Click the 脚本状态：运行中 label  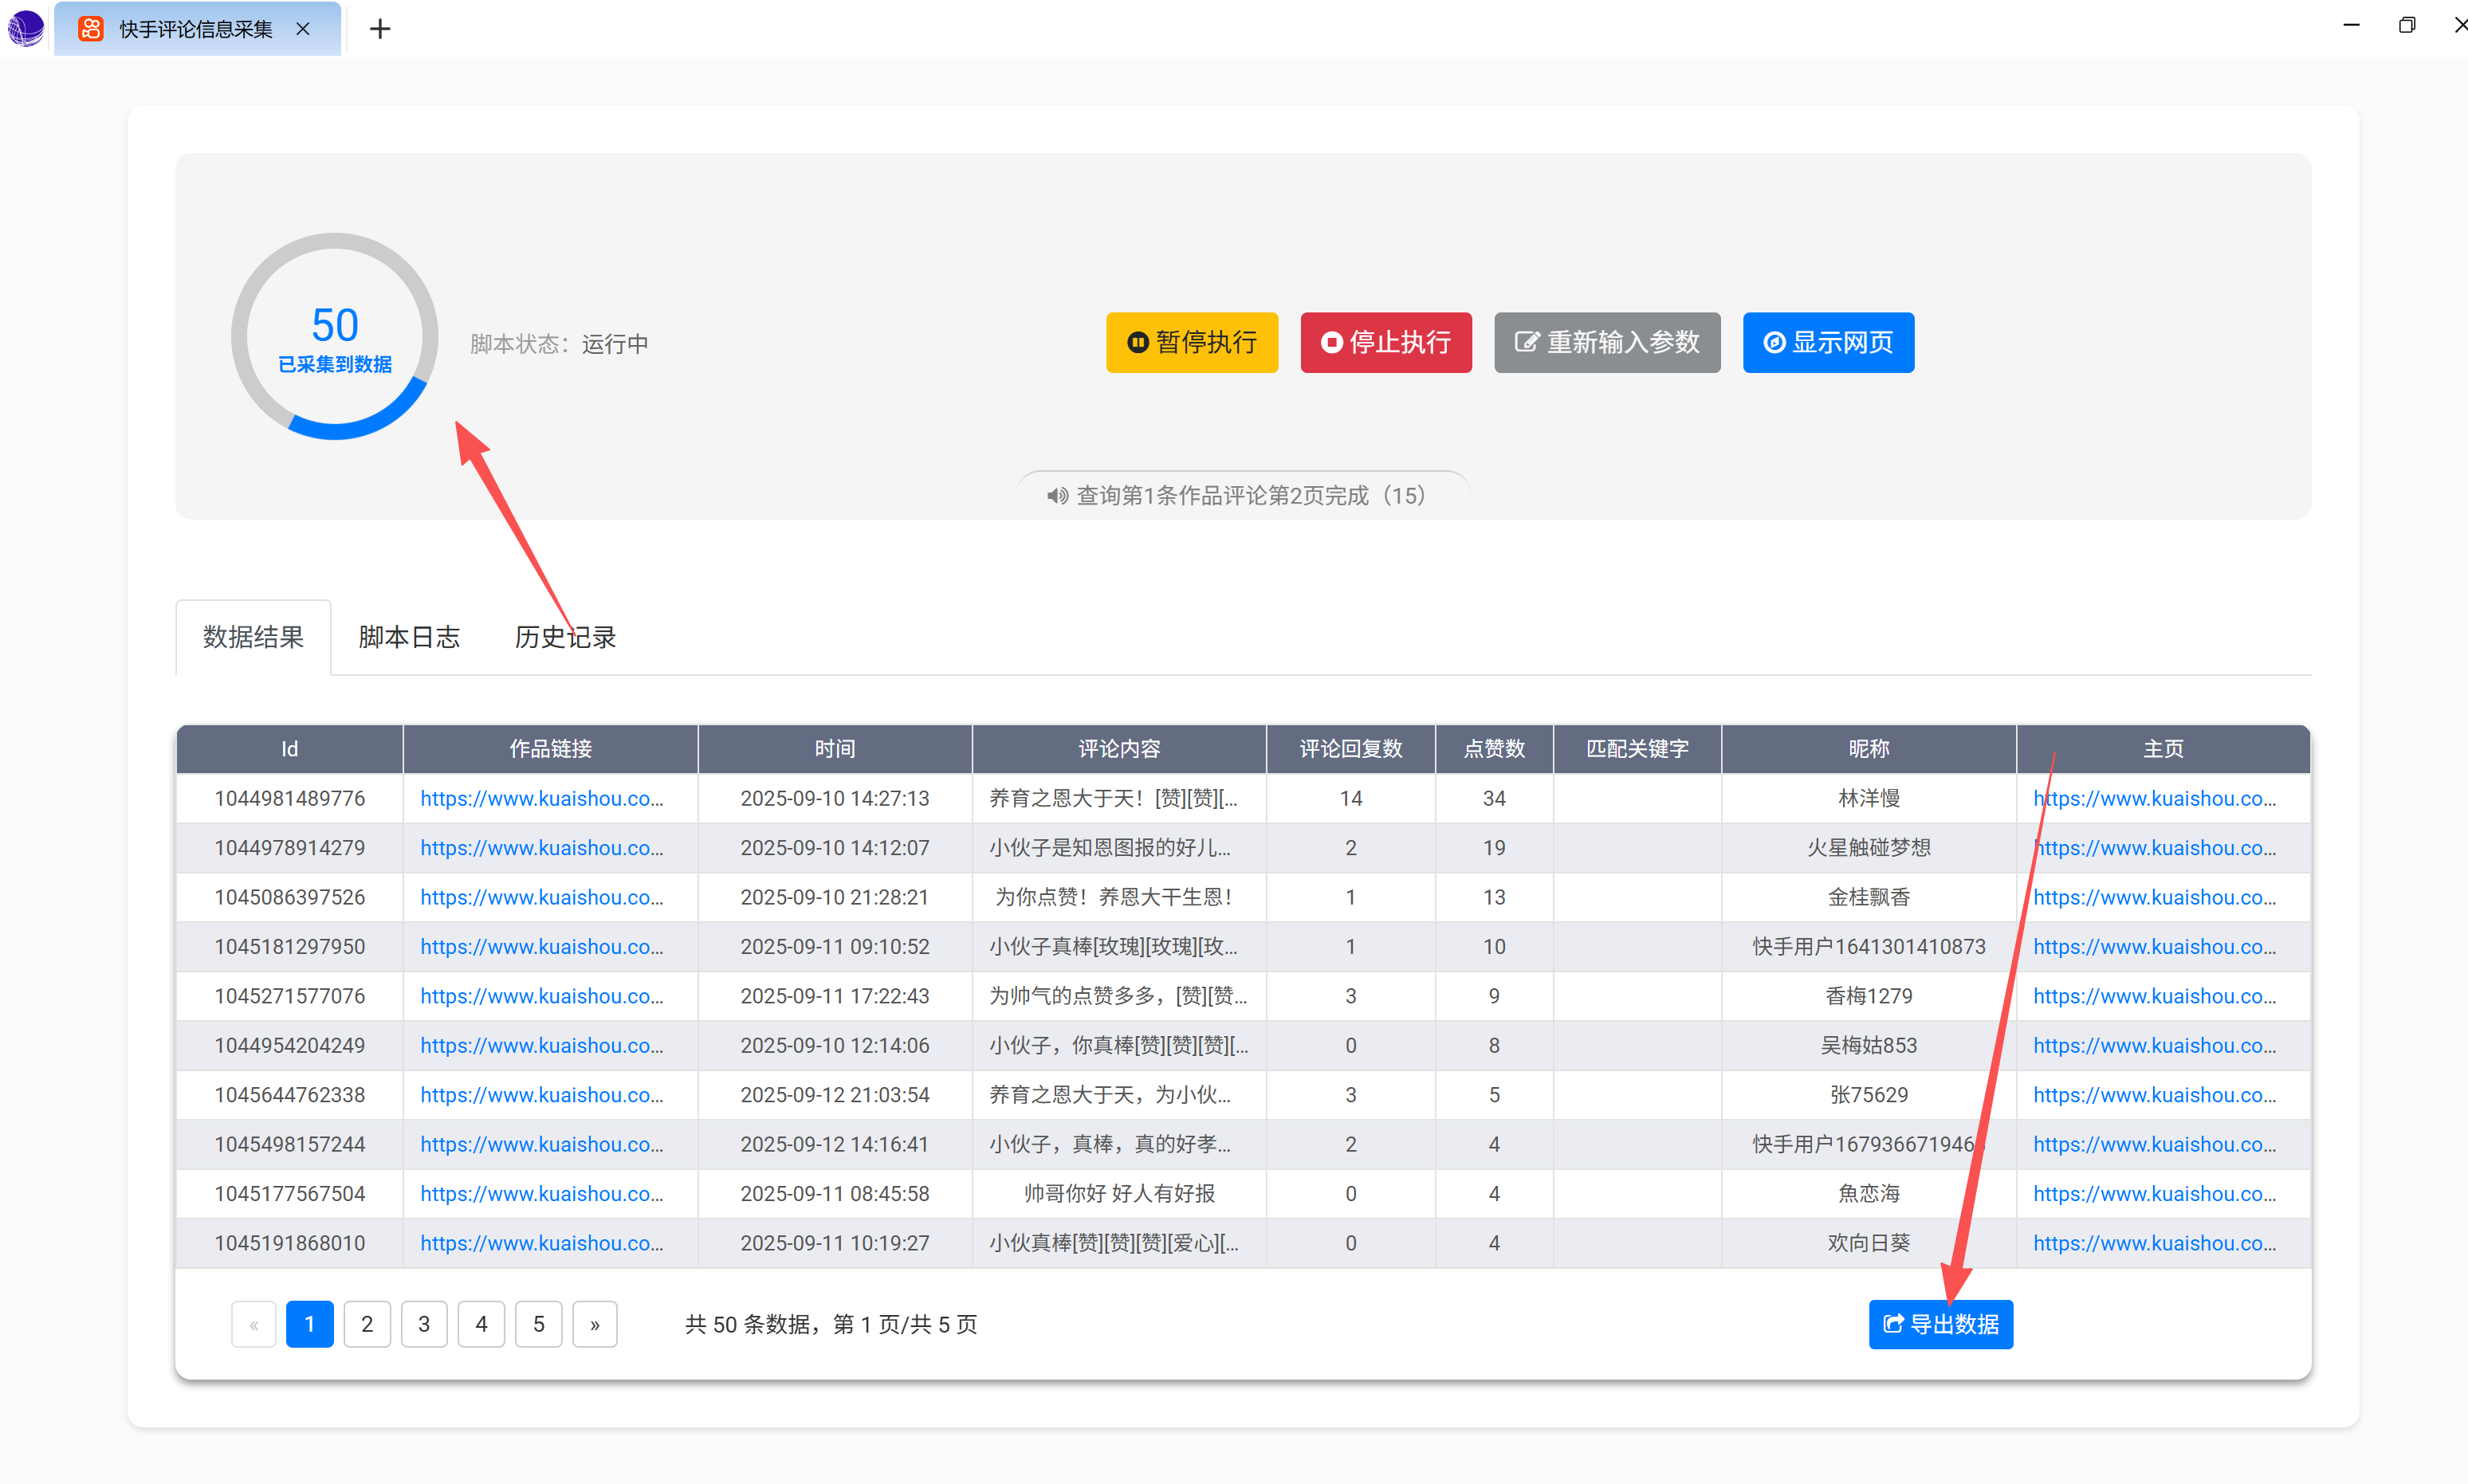pyautogui.click(x=559, y=344)
